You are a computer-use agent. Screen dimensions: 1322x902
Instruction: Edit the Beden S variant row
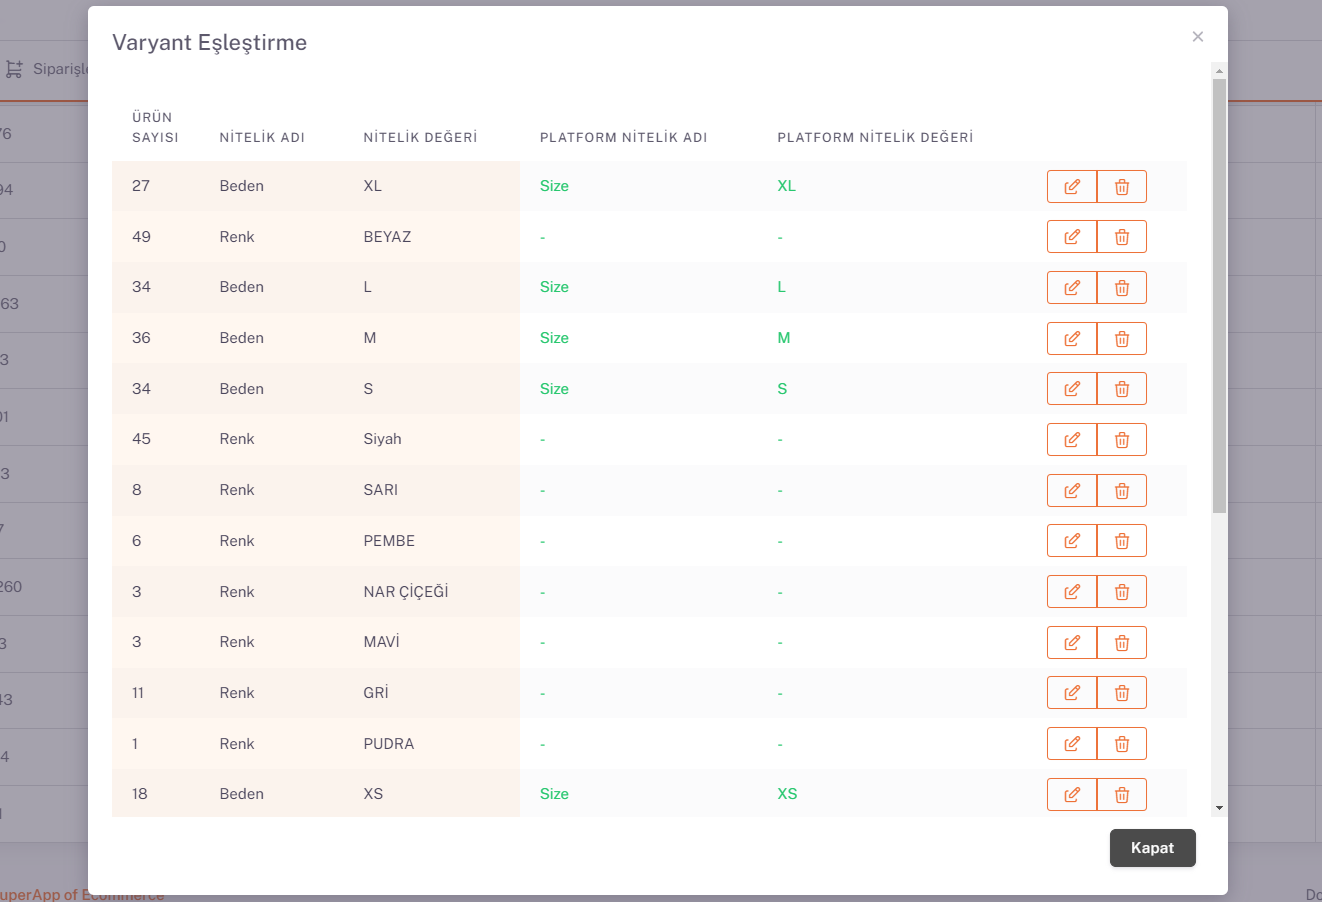(x=1072, y=389)
